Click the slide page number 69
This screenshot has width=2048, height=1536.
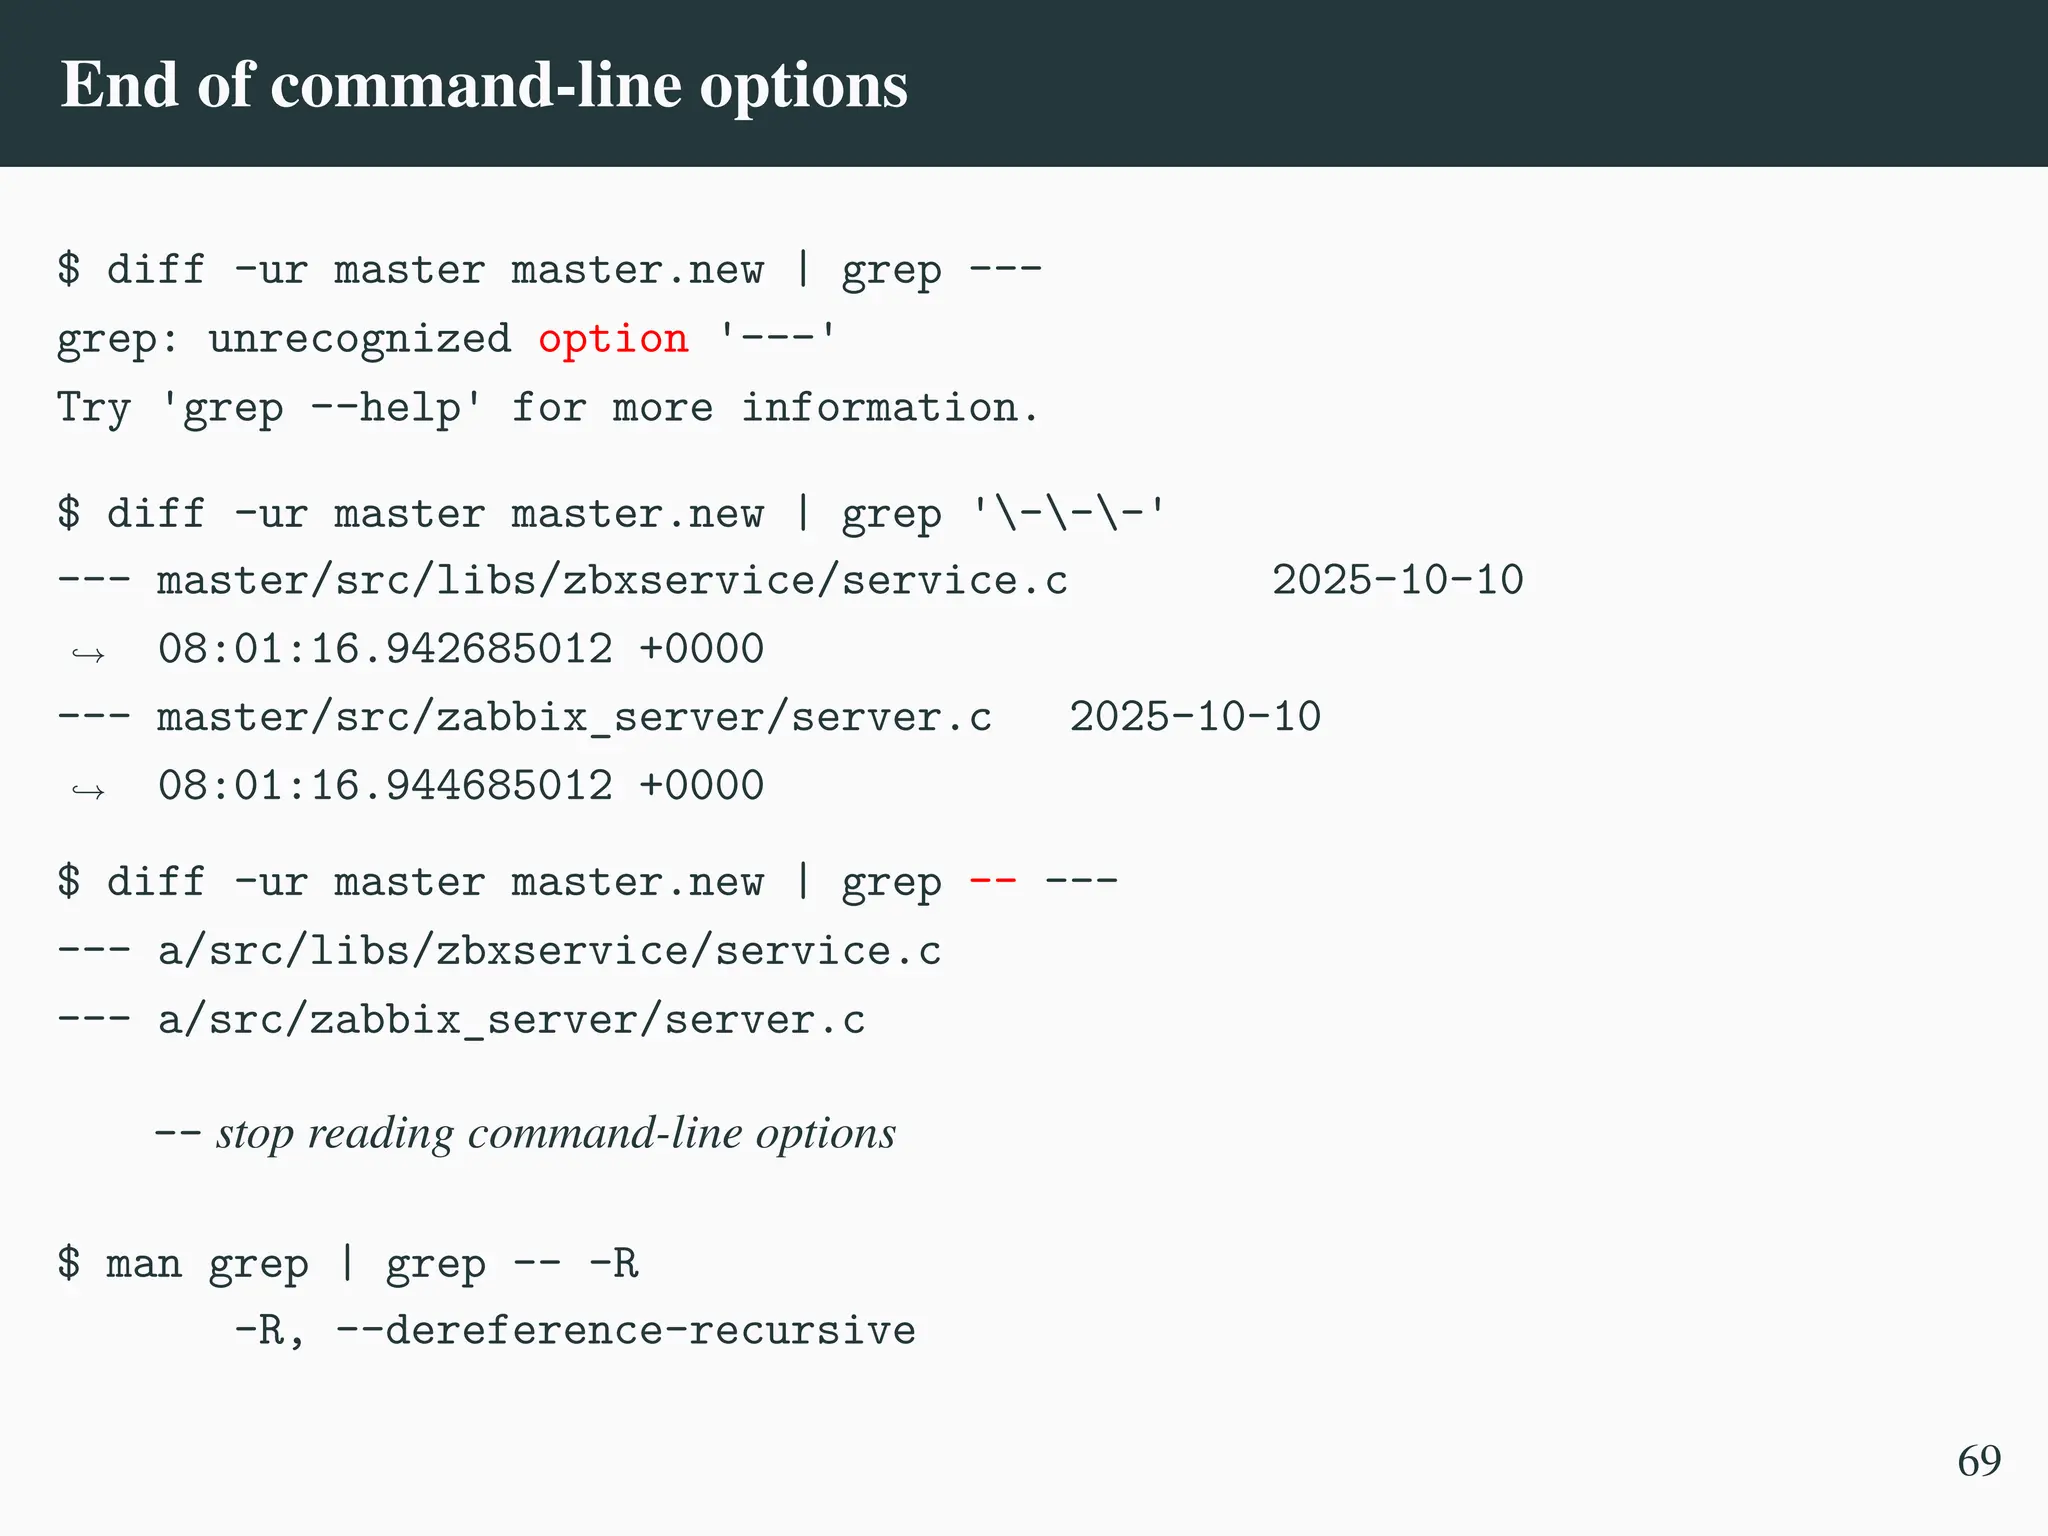(1979, 1461)
